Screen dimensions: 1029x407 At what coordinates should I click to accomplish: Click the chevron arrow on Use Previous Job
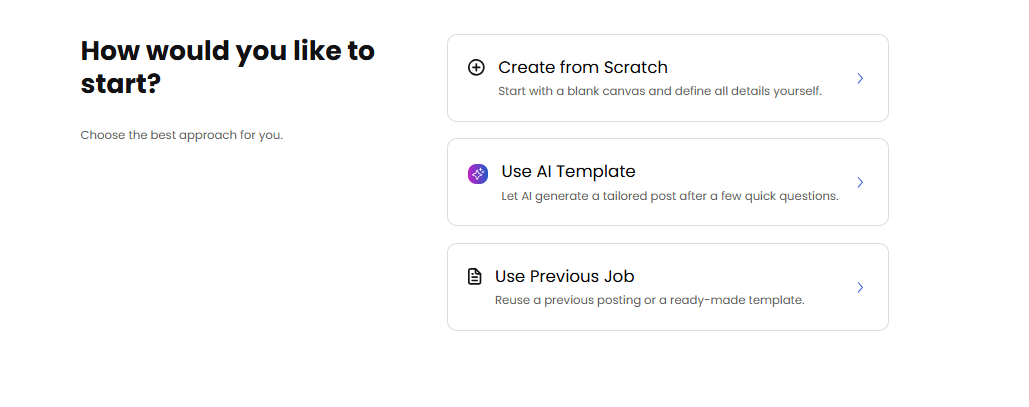point(860,287)
